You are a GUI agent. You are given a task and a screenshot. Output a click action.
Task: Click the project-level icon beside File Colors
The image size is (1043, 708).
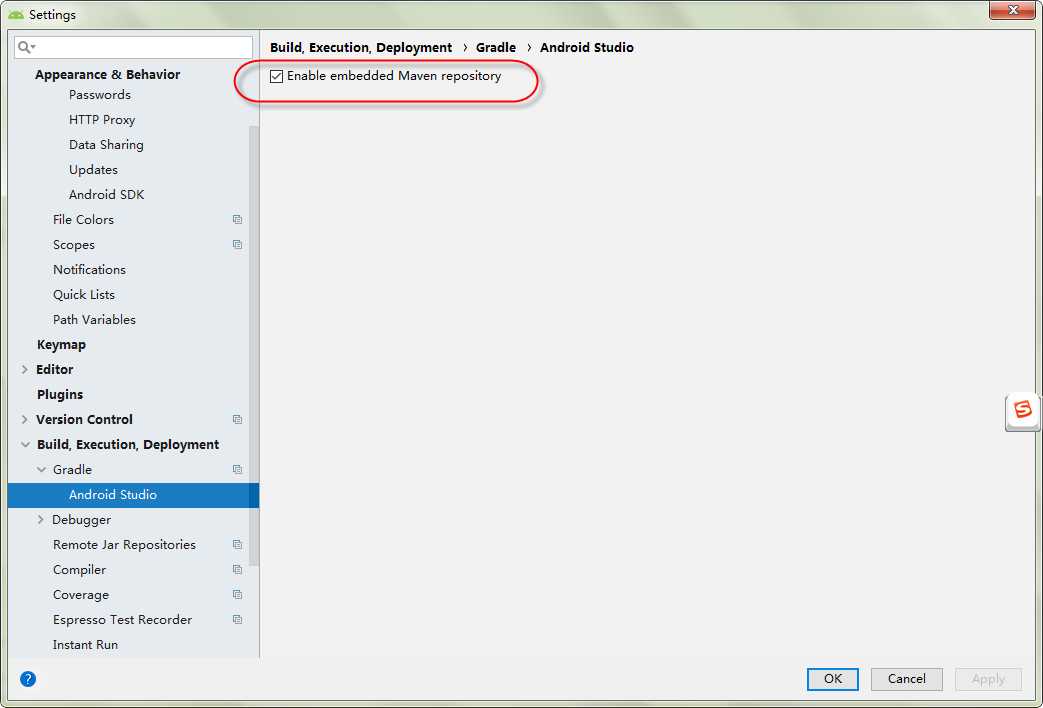pos(237,220)
